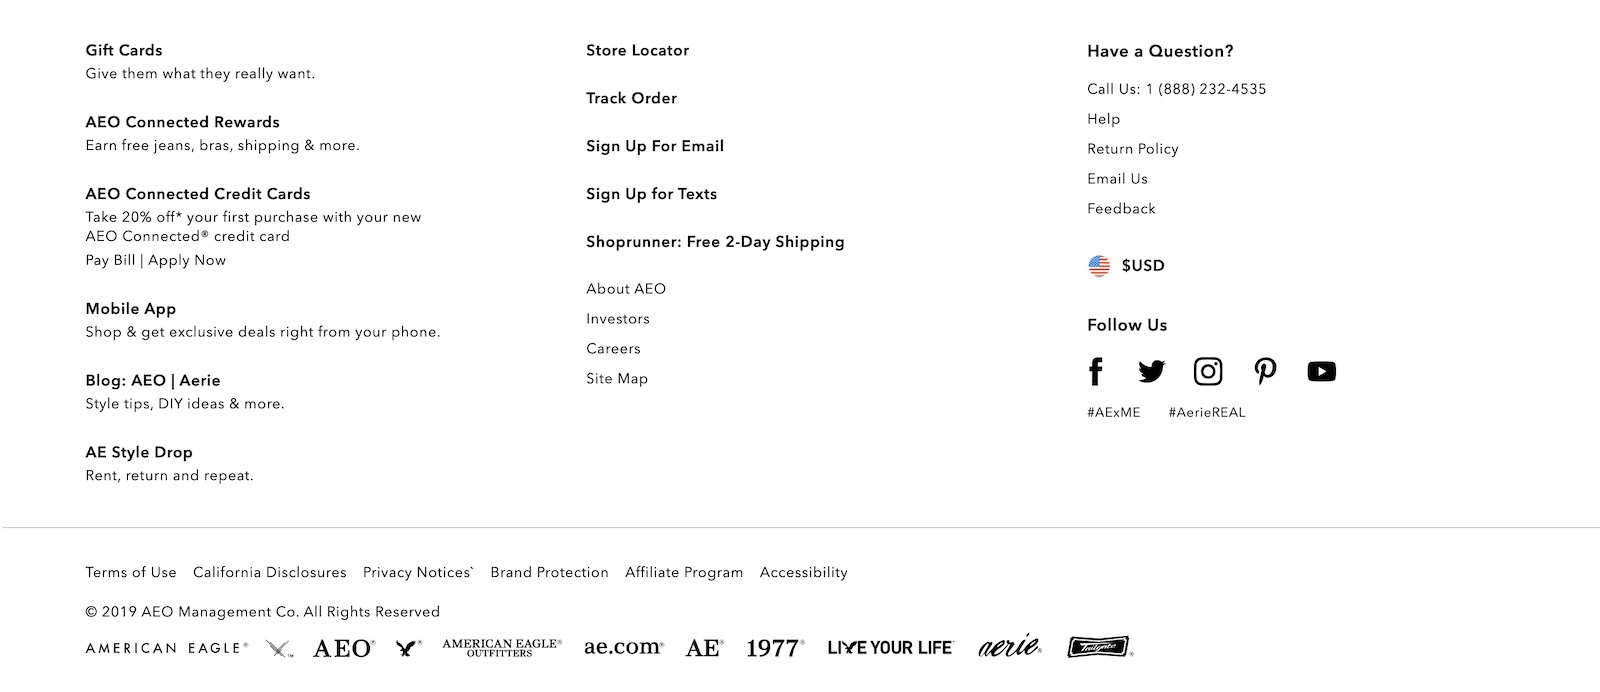Open the Accessibility page link

point(803,573)
